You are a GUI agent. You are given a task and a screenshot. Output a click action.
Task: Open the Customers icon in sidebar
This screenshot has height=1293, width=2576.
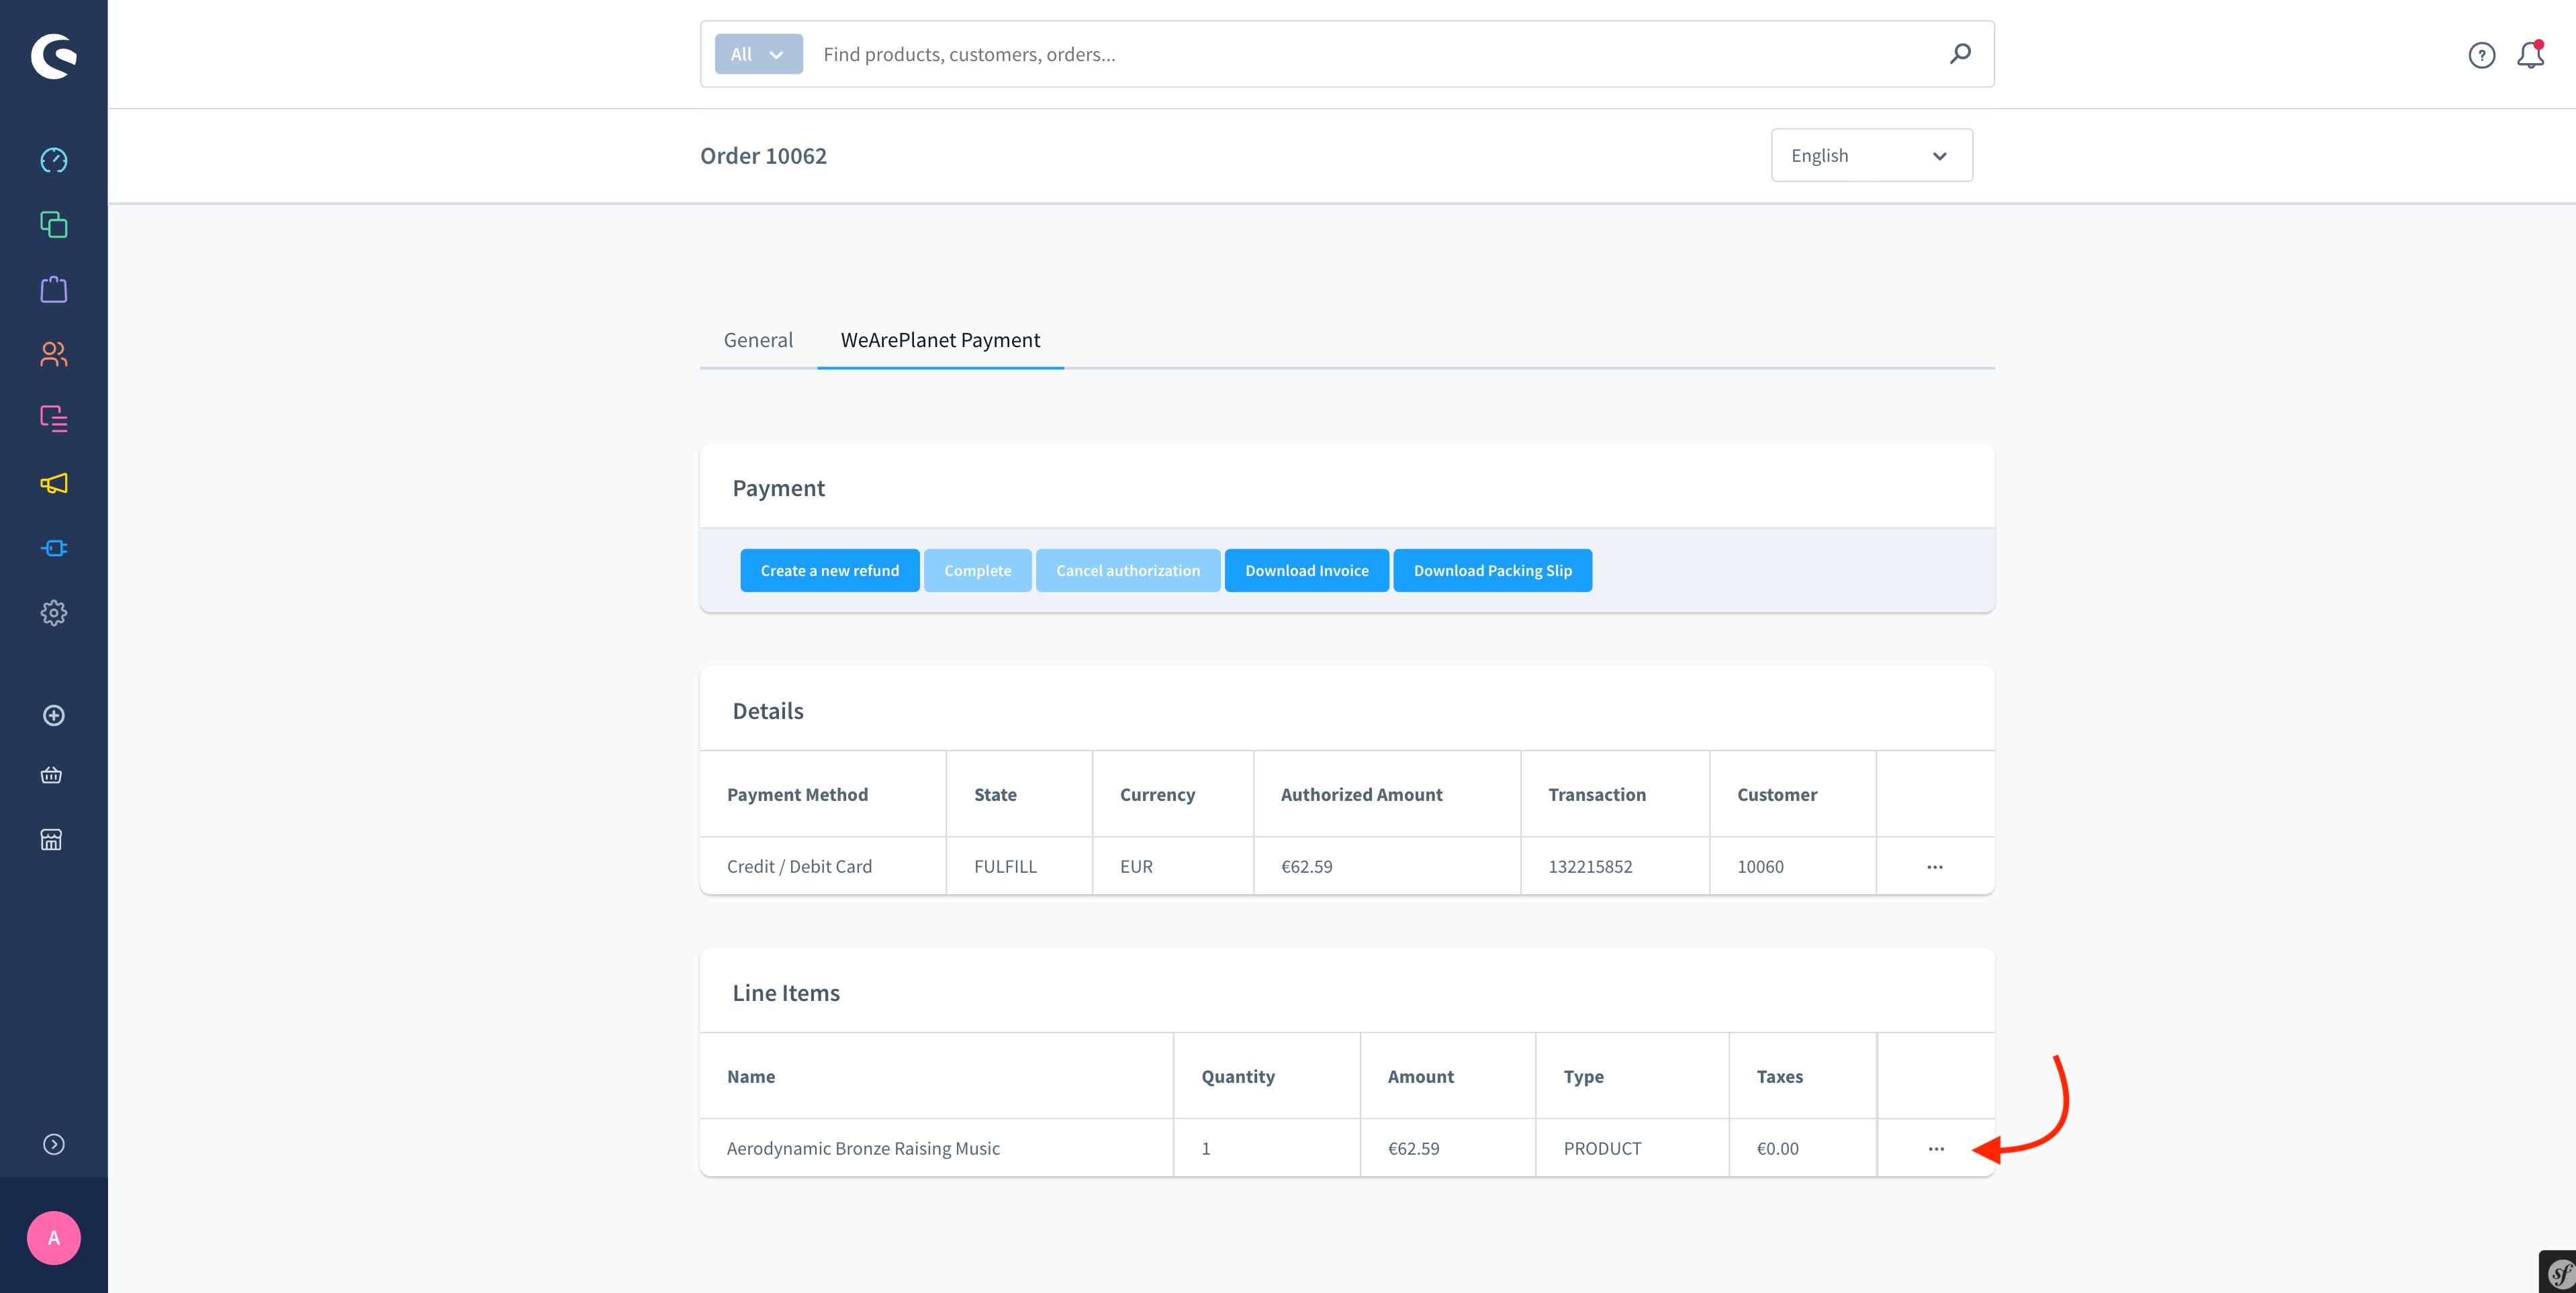54,354
